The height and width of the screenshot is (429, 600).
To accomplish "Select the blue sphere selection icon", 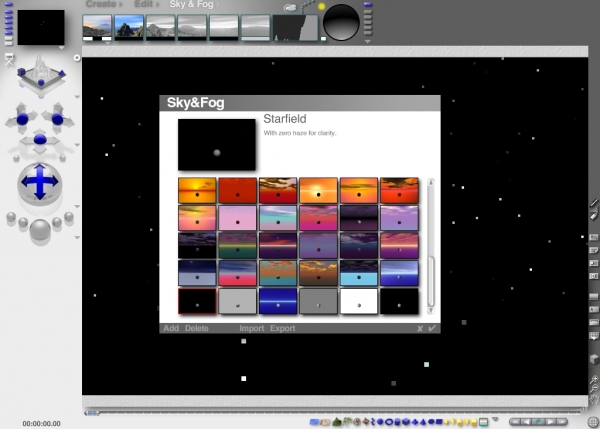I will click(380, 422).
